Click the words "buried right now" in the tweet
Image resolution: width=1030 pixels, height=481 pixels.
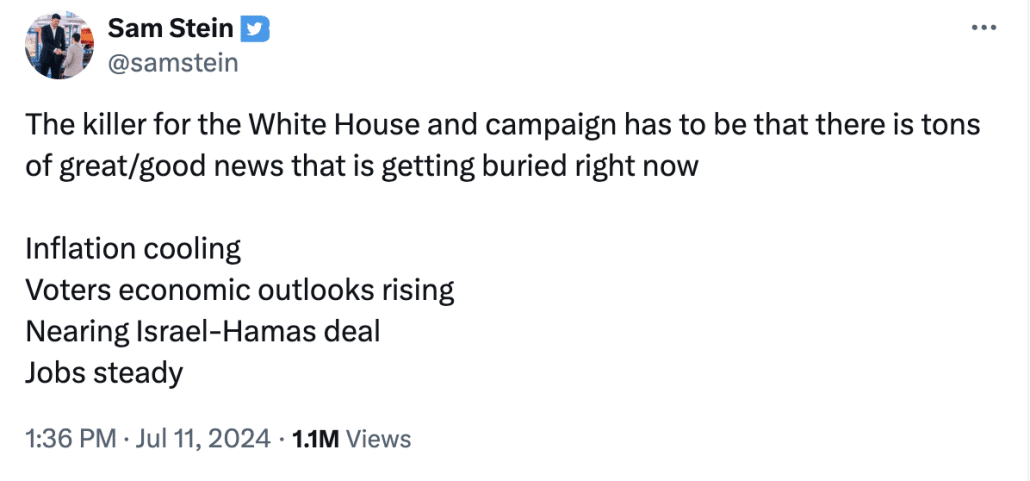[x=599, y=165]
